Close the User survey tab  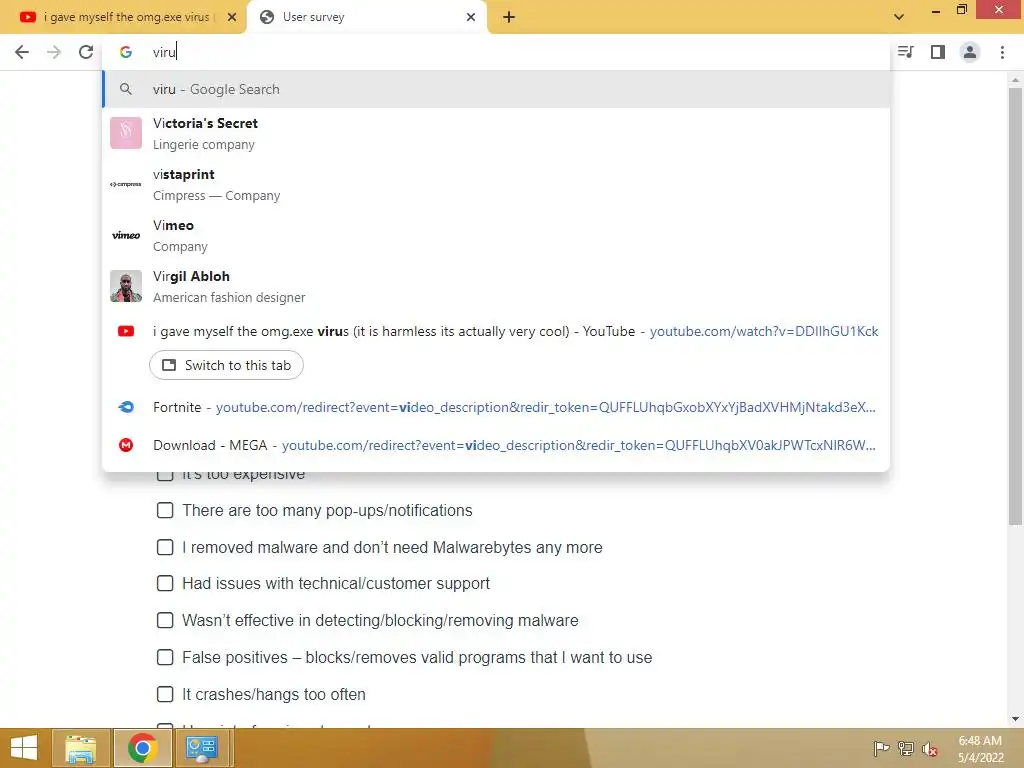[471, 17]
